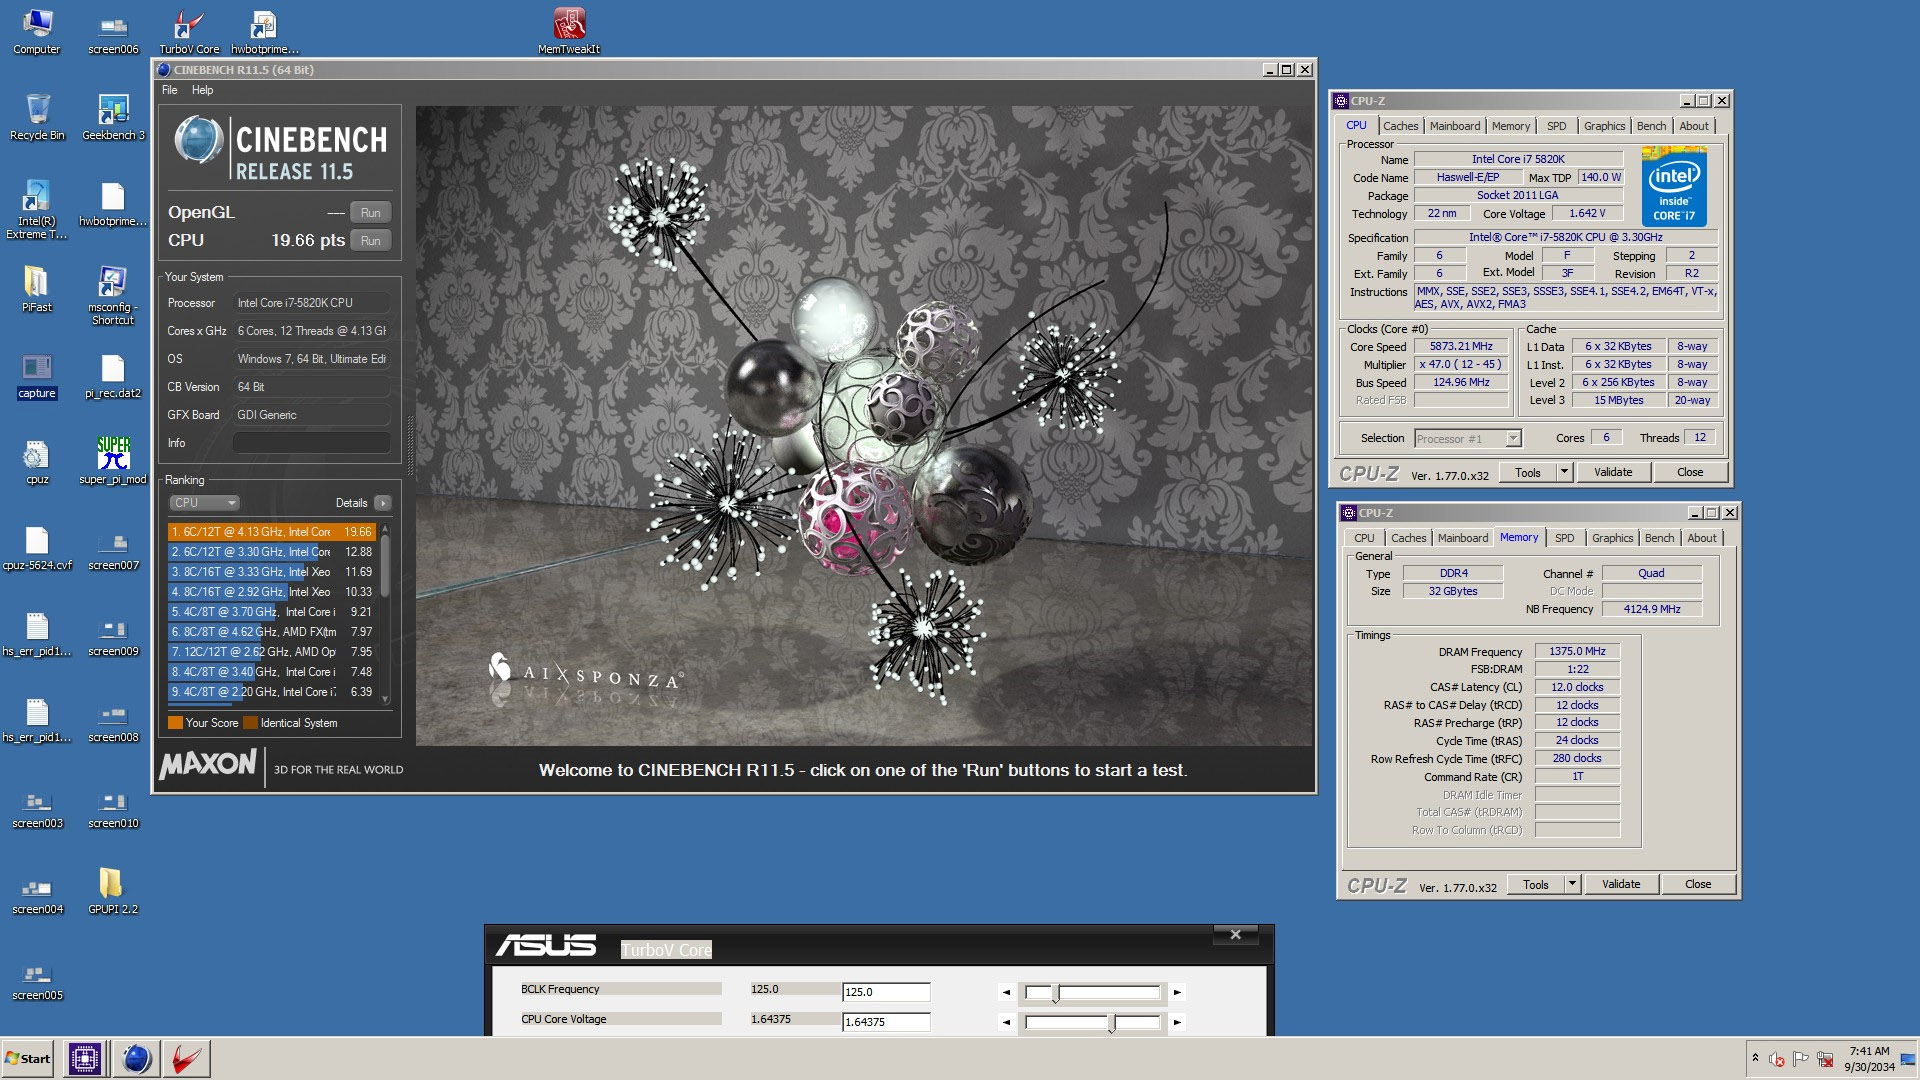Screen dimensions: 1920x1080
Task: Open the Intel(R) Extreme Tuning shortcut
Action: [37, 210]
